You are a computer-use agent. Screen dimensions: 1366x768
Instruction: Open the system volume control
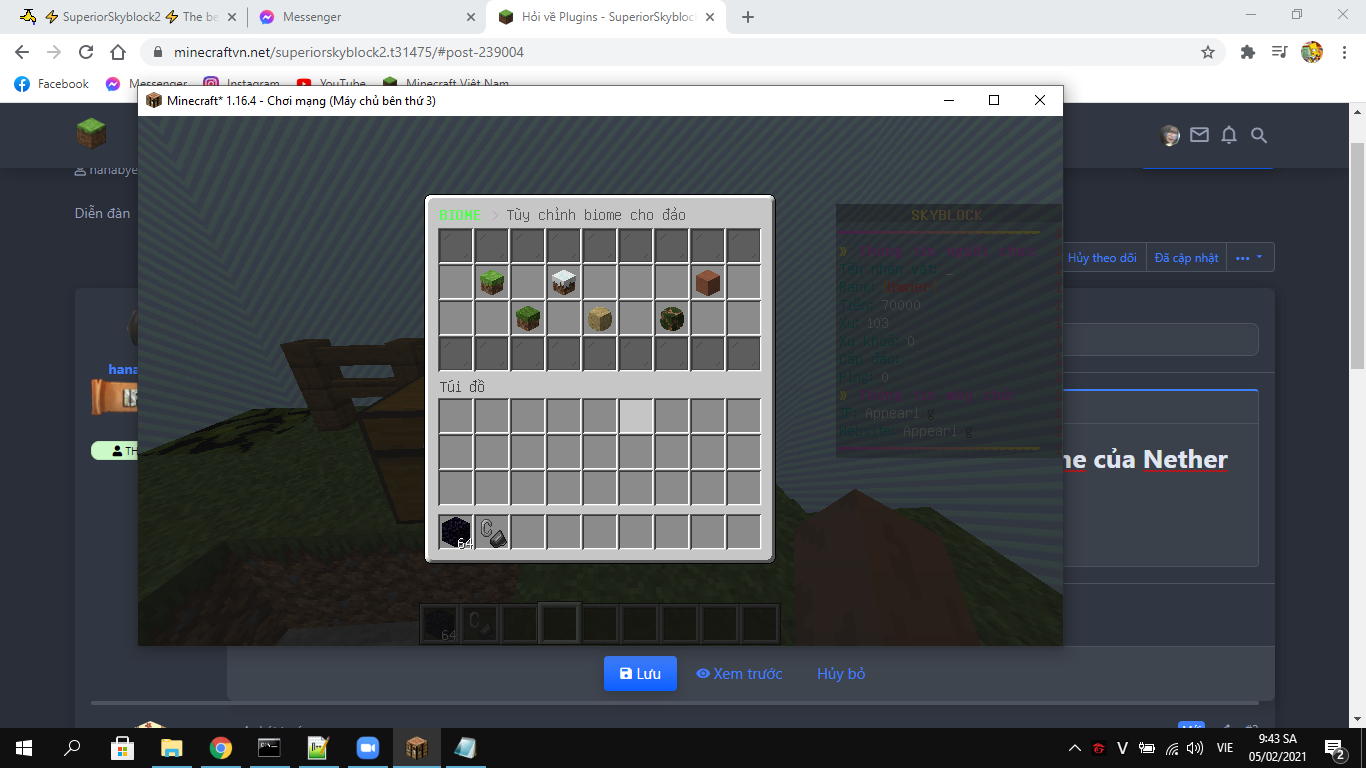point(1195,748)
